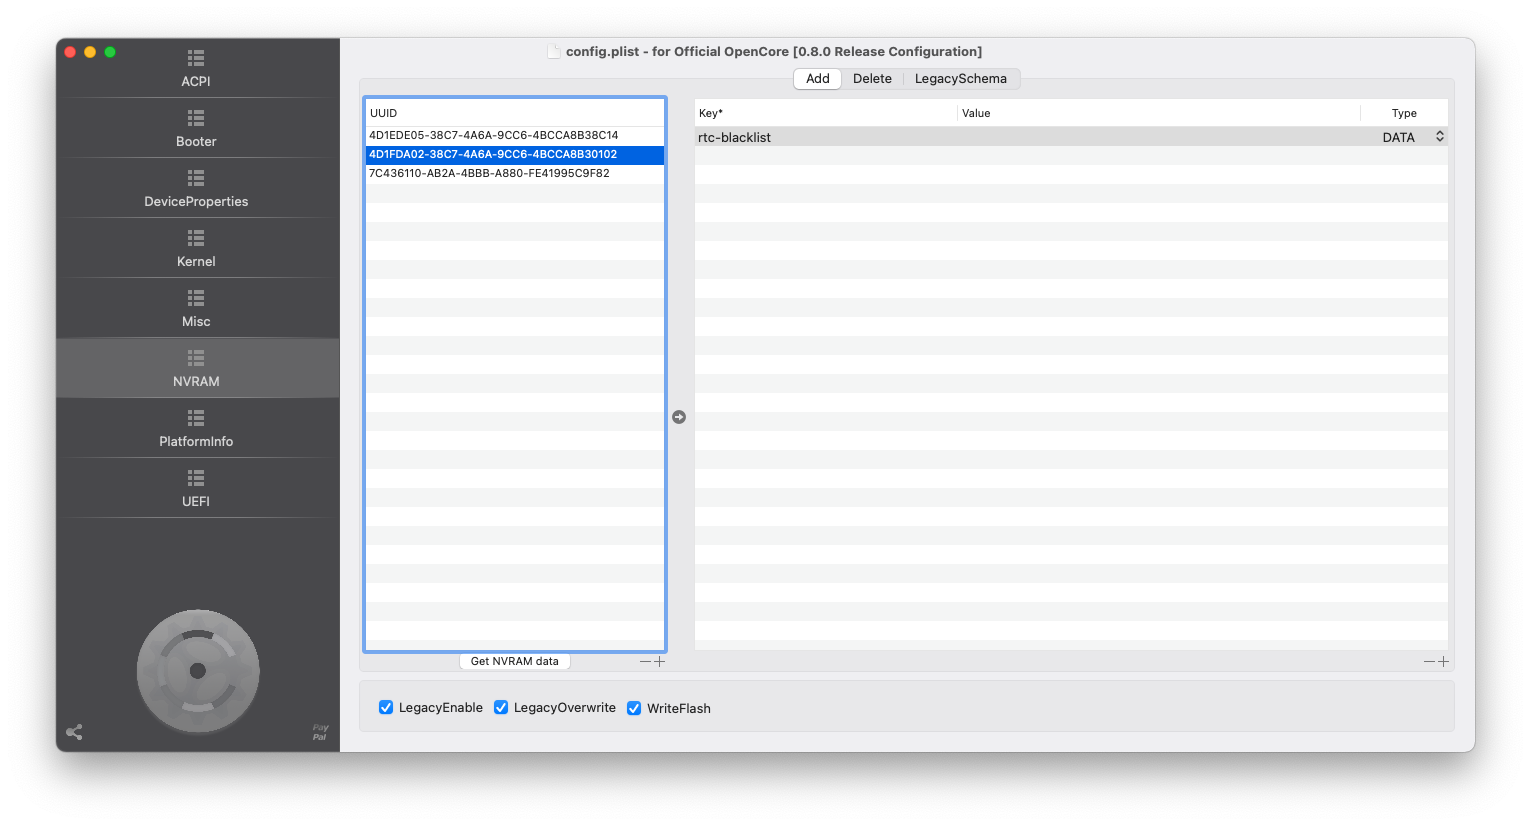This screenshot has height=826, width=1531.
Task: Select UUID 7C436110-AB2A-4BBB-A880-FE41995C9F82
Action: (515, 173)
